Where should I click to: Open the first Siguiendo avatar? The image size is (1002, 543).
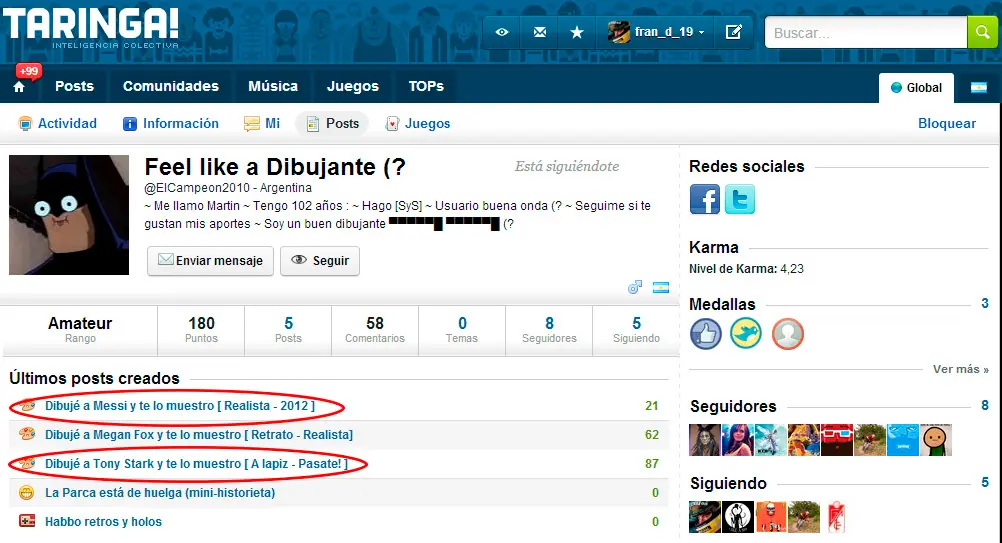click(x=705, y=517)
